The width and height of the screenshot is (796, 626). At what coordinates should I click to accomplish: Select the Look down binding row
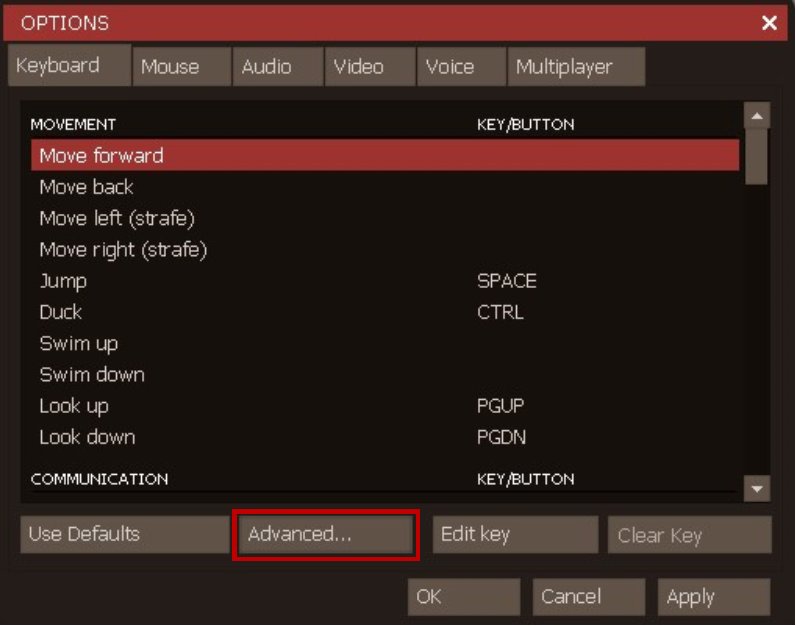click(385, 437)
